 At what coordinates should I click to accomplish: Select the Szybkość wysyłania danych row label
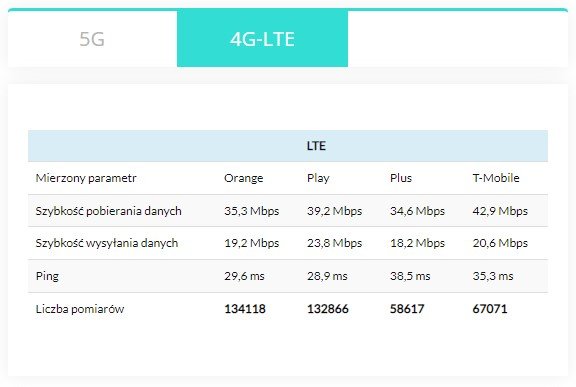pyautogui.click(x=107, y=243)
